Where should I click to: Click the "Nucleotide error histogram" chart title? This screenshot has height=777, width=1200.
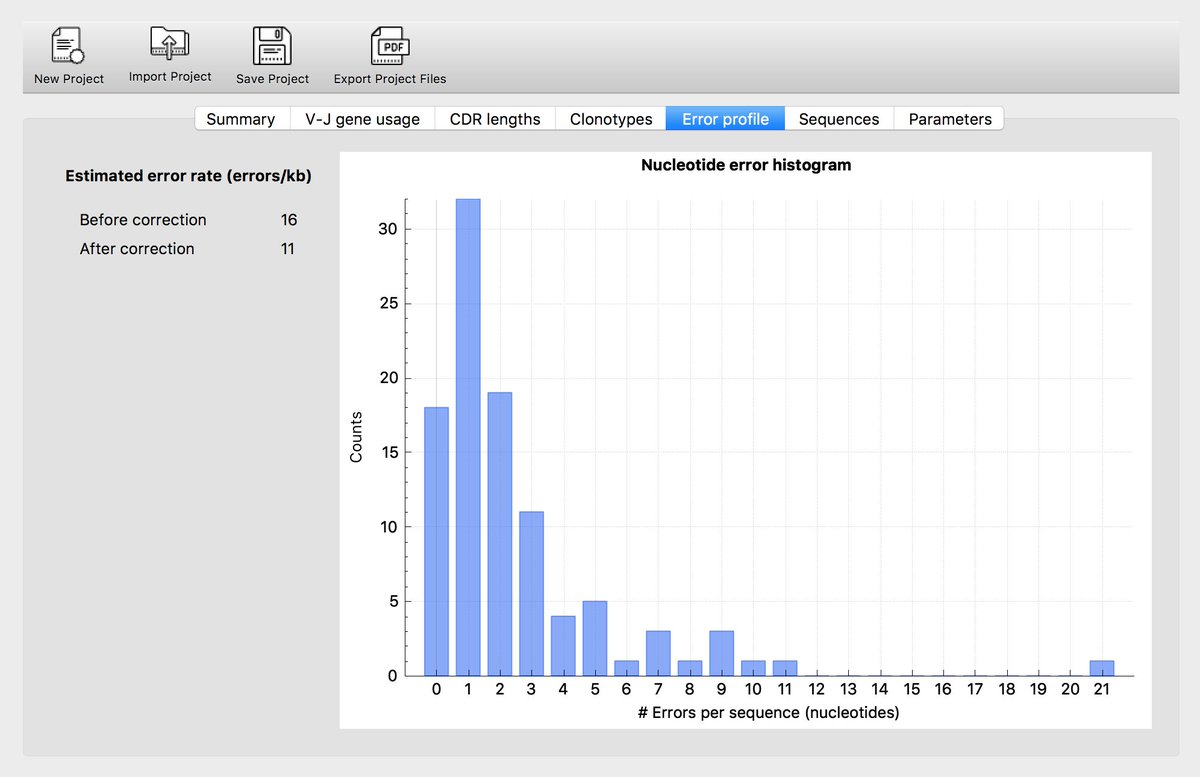pyautogui.click(x=746, y=165)
